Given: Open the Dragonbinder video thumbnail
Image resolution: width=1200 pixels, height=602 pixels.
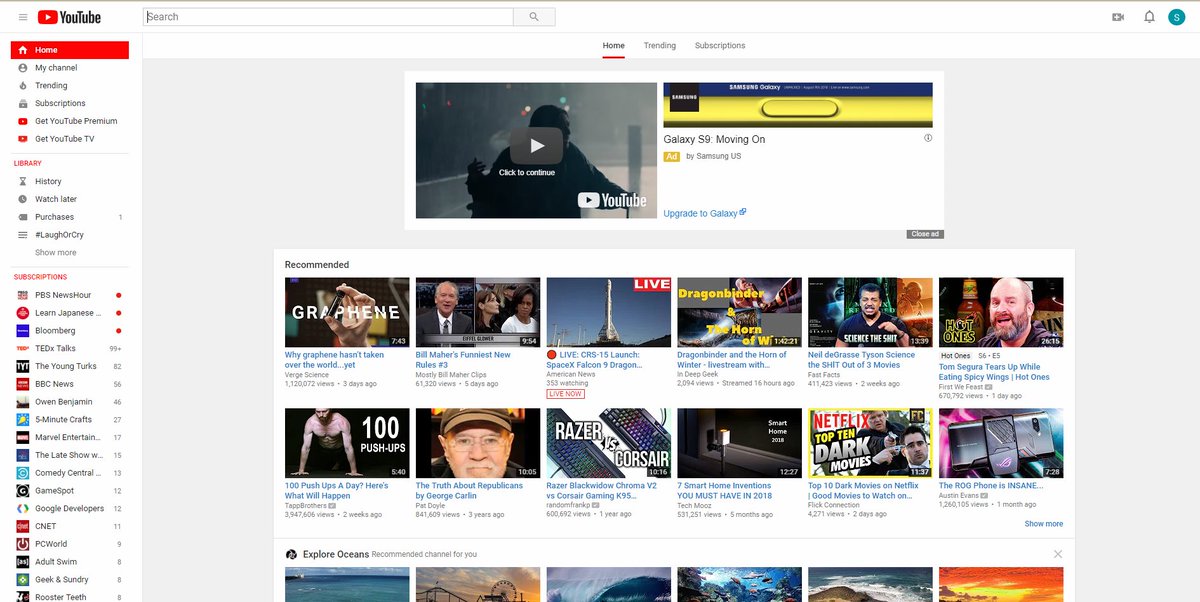Looking at the screenshot, I should [740, 312].
